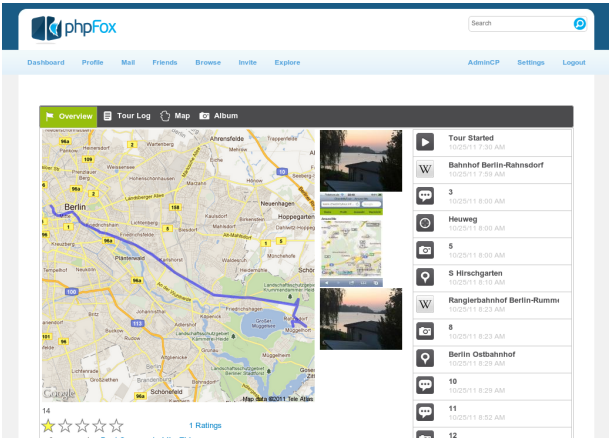Click the Wikipedia icon for Rangierbahnhof Berlin-Rummelsburg
611x439 pixels.
[425, 304]
